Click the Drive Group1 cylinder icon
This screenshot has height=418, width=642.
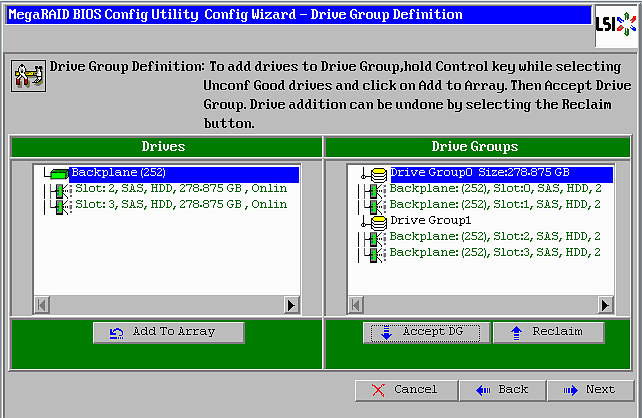pos(378,221)
